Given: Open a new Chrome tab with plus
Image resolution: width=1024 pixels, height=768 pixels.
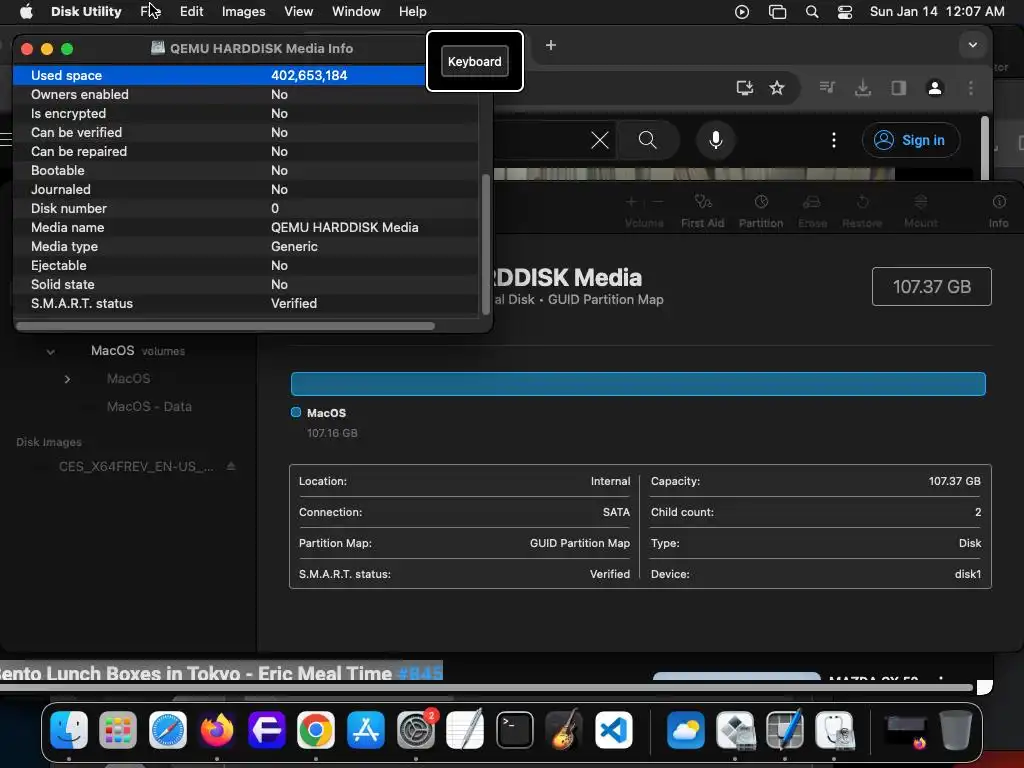Looking at the screenshot, I should pyautogui.click(x=551, y=45).
